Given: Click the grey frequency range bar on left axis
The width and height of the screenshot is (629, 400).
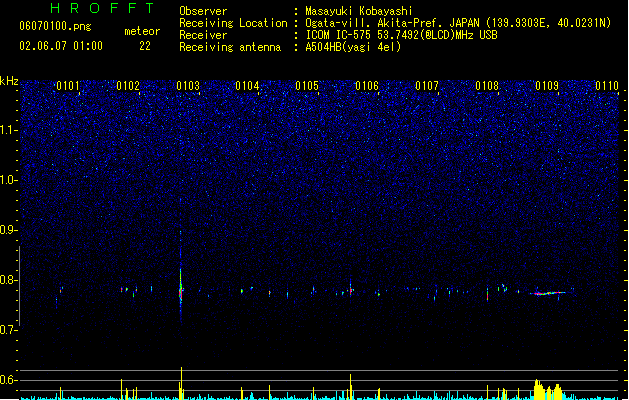Looking at the screenshot, I should pos(19,286).
